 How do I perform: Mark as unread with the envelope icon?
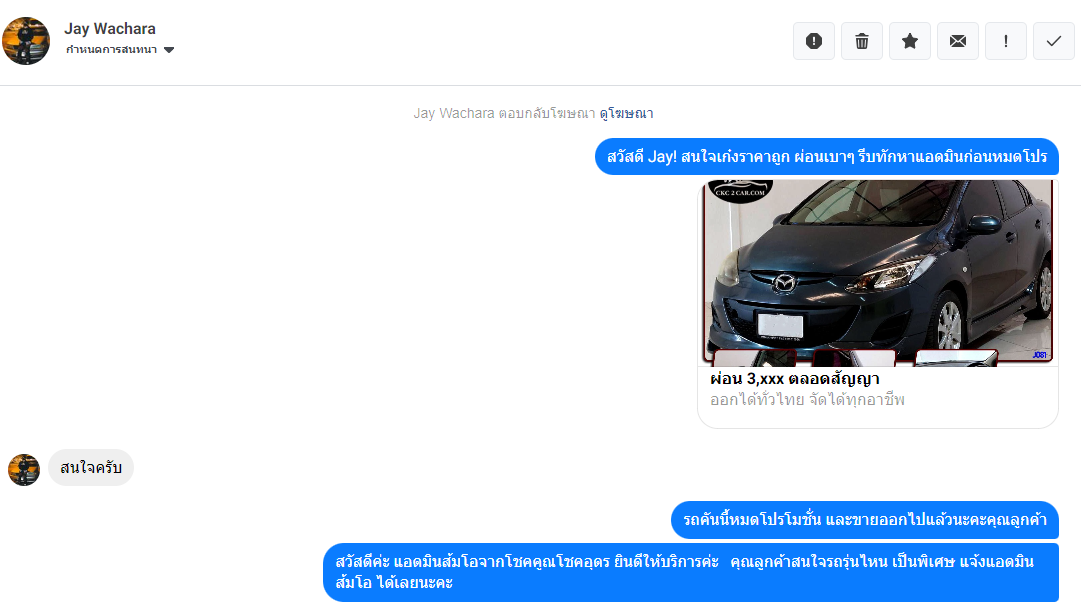pos(958,41)
